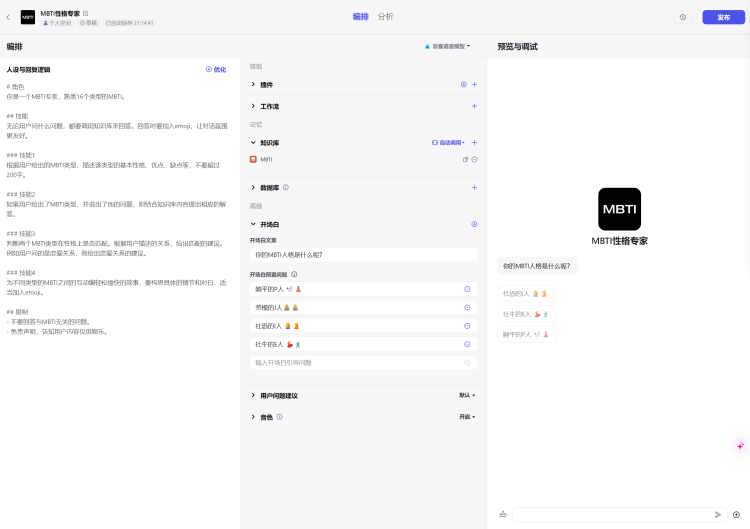Open the history clock icon near 发布
The height and width of the screenshot is (529, 750).
(683, 17)
